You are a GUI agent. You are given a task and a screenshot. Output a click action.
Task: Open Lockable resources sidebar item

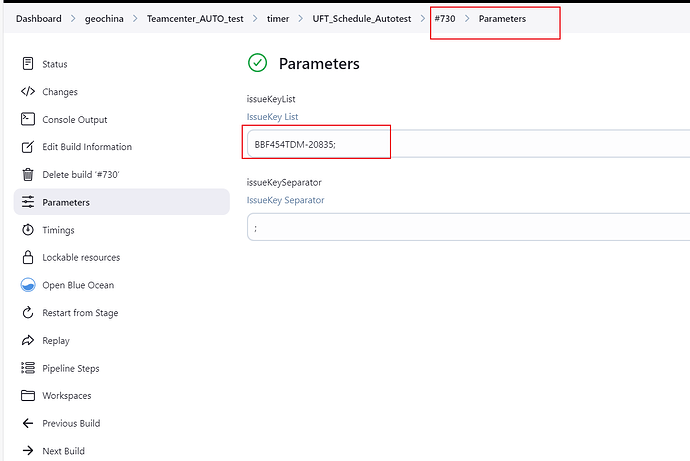click(x=80, y=257)
